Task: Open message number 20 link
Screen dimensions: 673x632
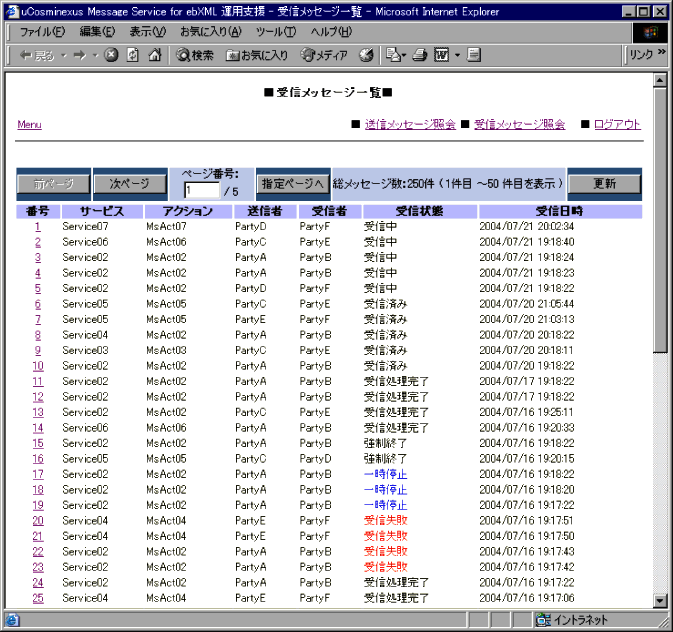Action: pyautogui.click(x=38, y=520)
